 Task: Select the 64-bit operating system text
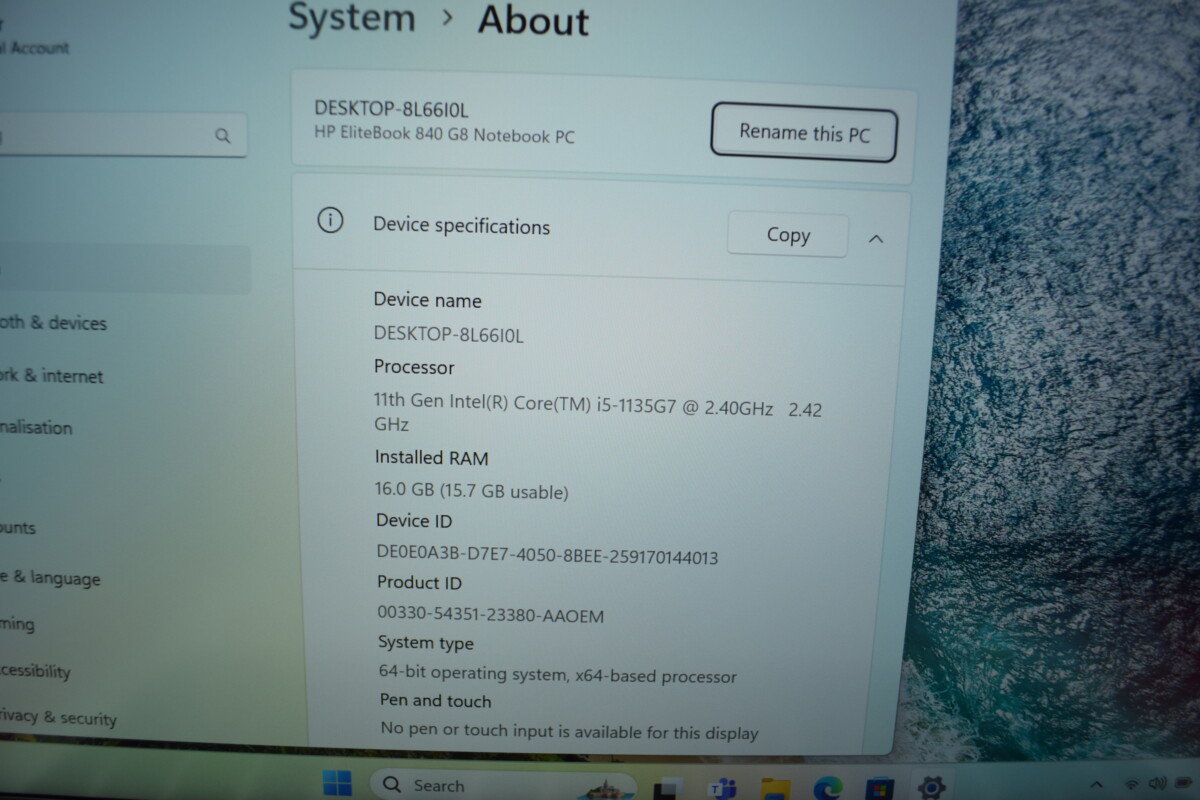click(x=558, y=675)
